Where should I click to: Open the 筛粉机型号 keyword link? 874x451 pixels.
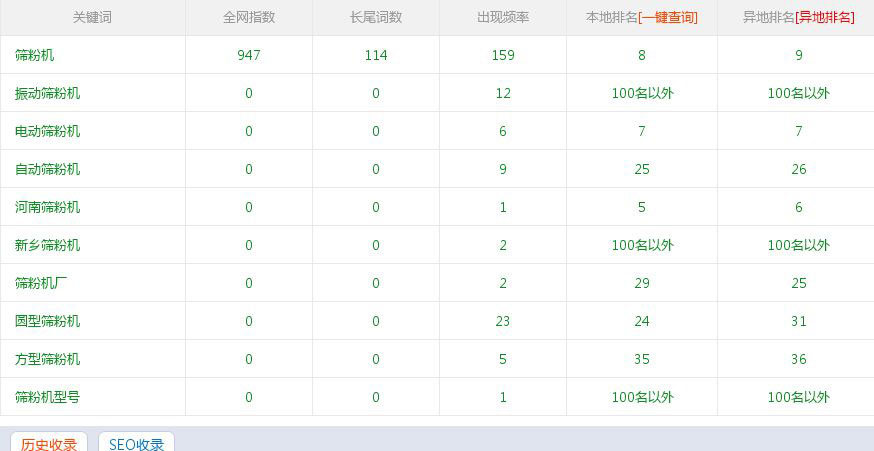(x=47, y=398)
